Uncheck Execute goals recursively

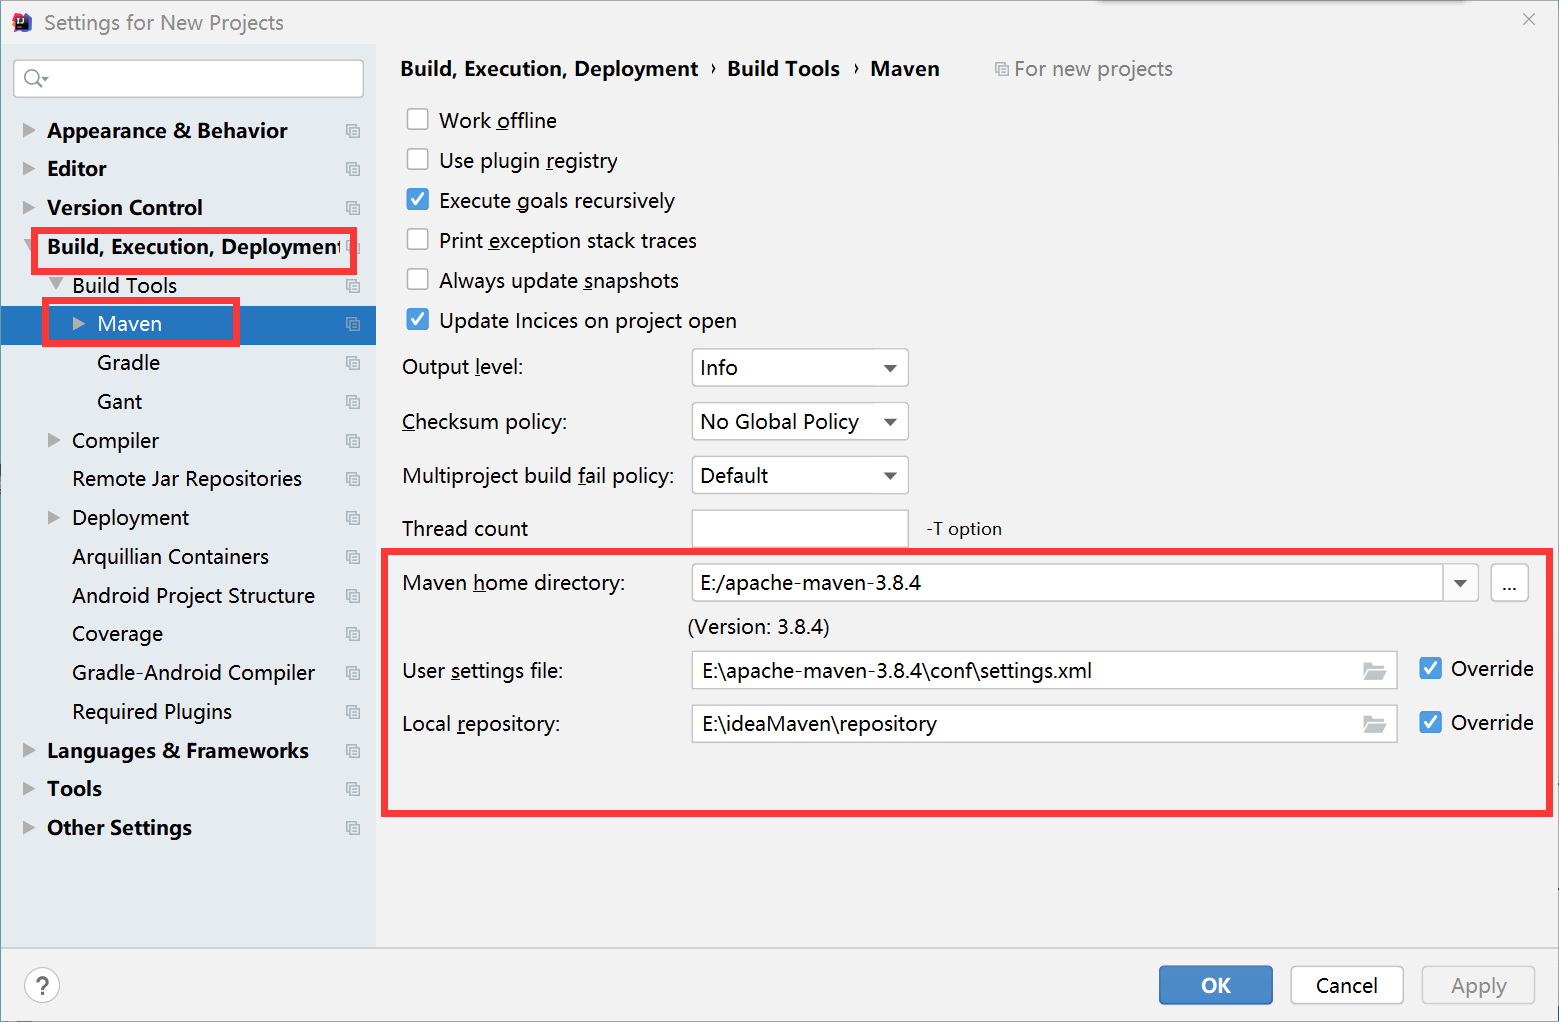pos(418,200)
